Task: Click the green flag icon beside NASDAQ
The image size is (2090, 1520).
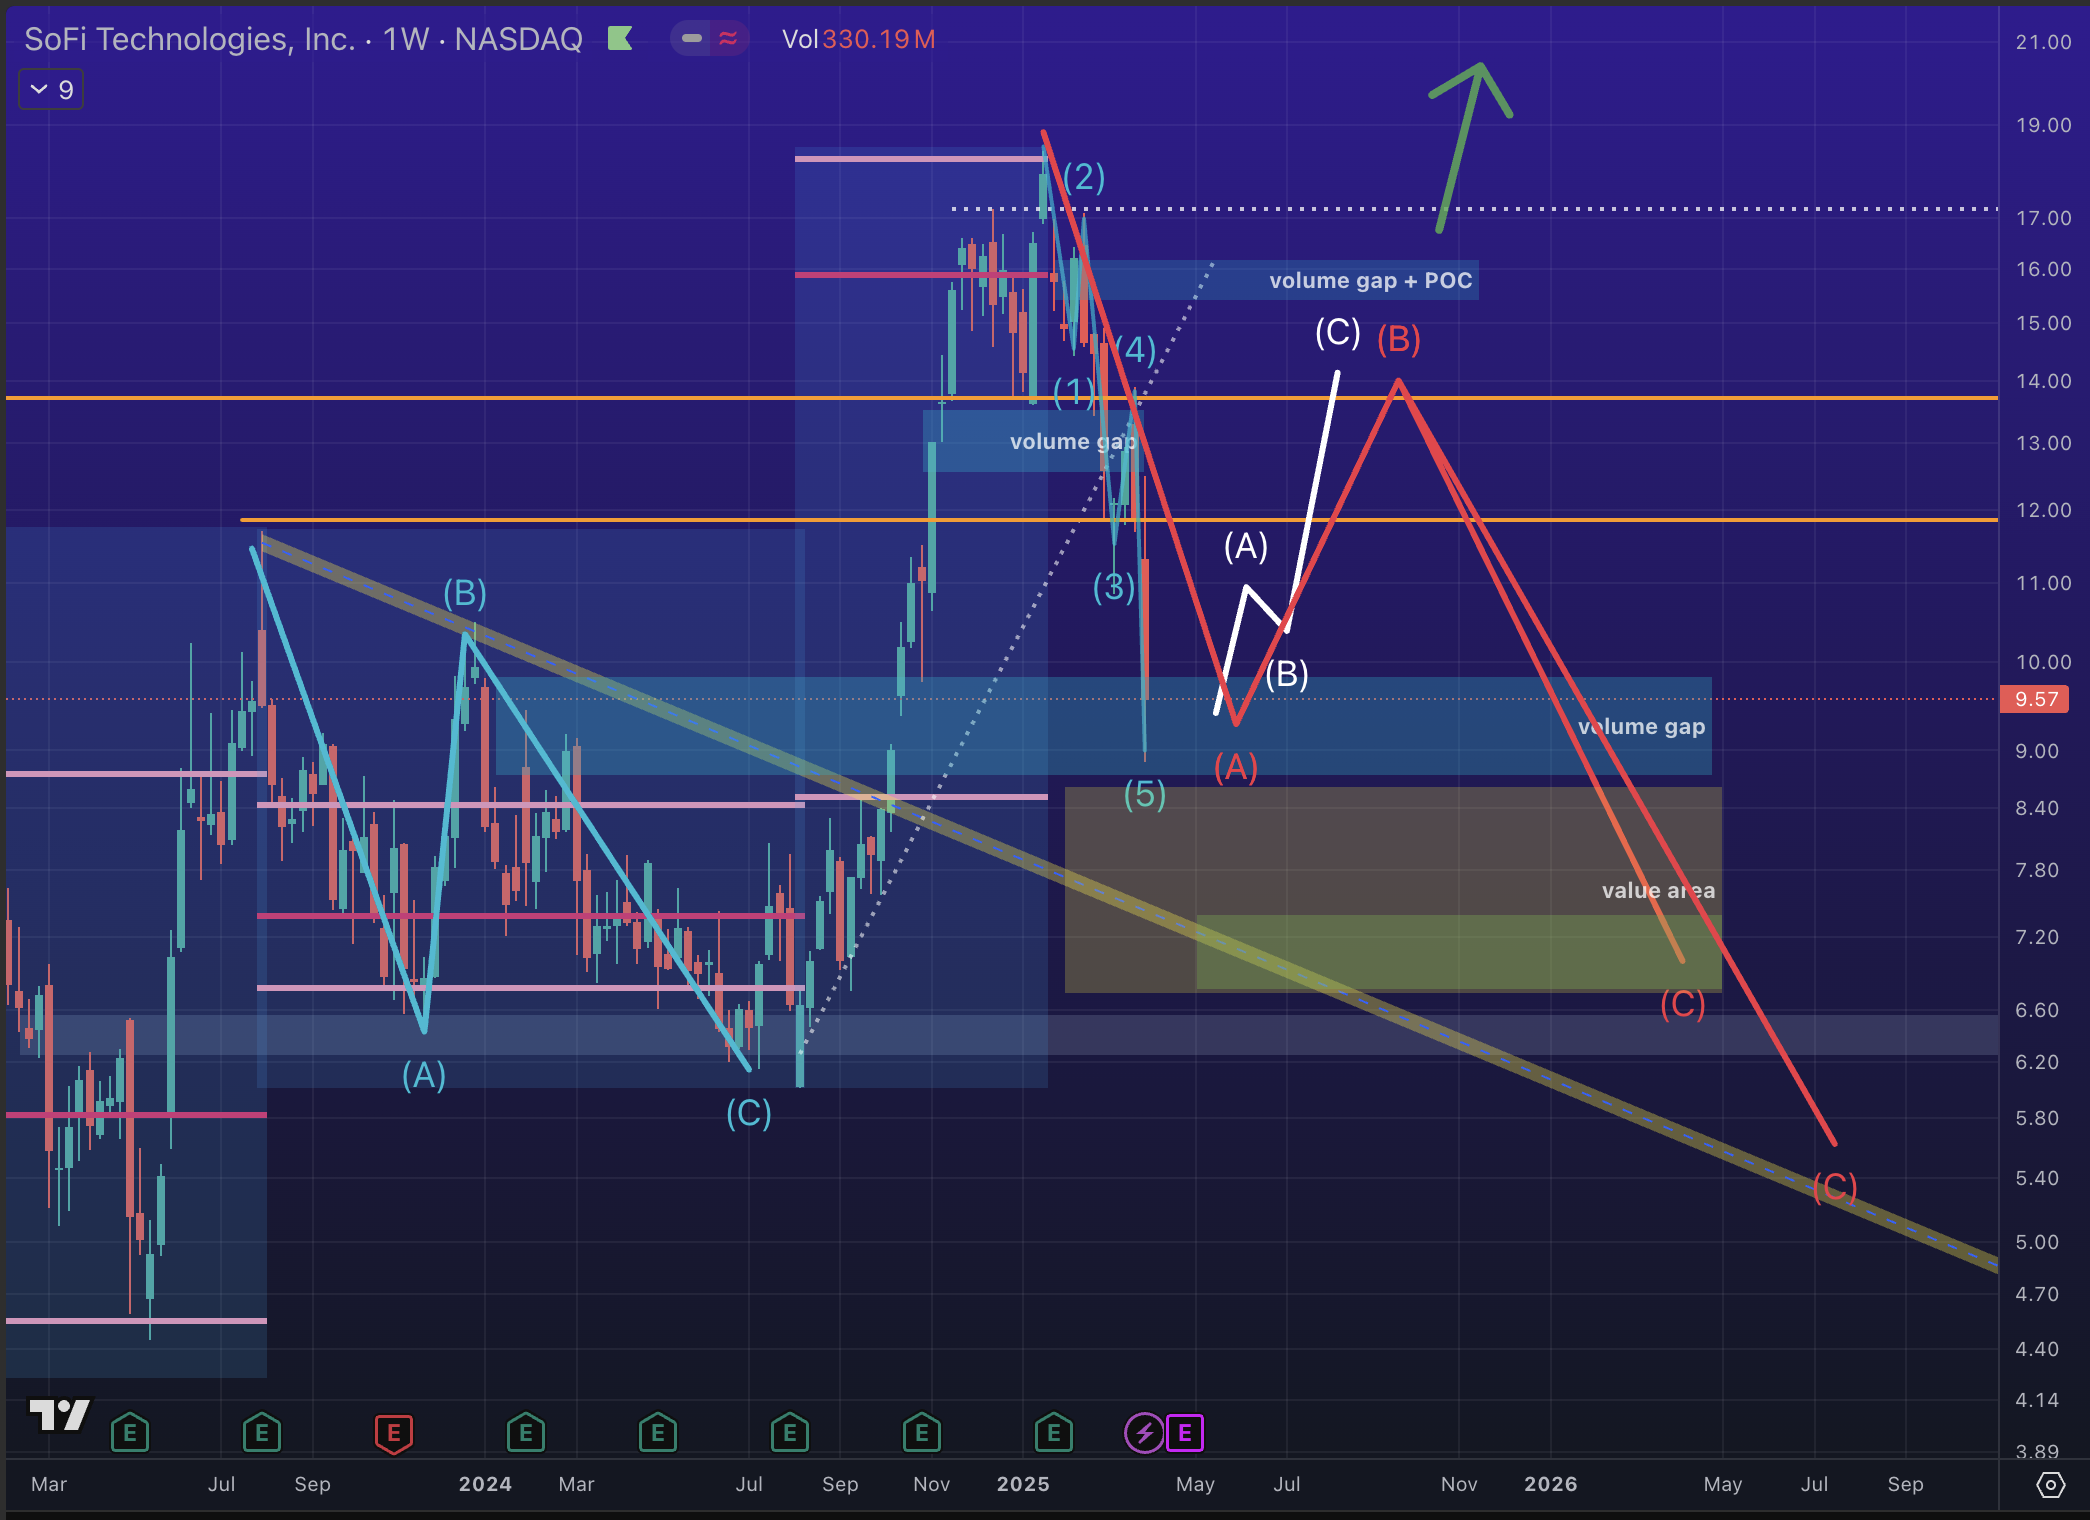Action: [620, 39]
